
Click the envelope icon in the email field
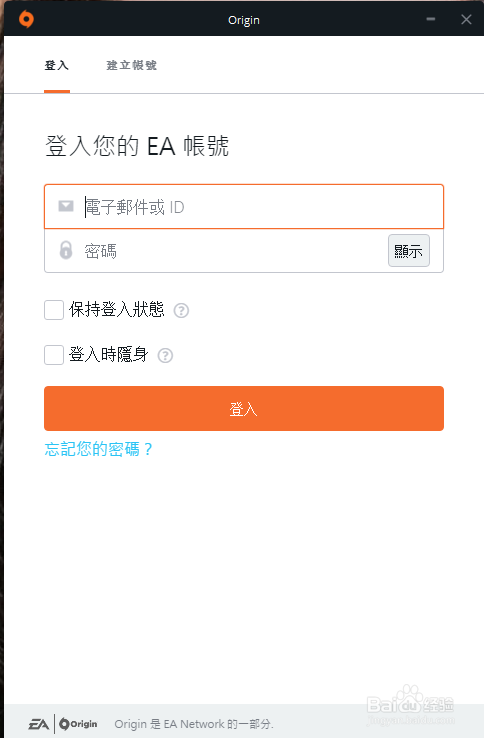click(66, 206)
